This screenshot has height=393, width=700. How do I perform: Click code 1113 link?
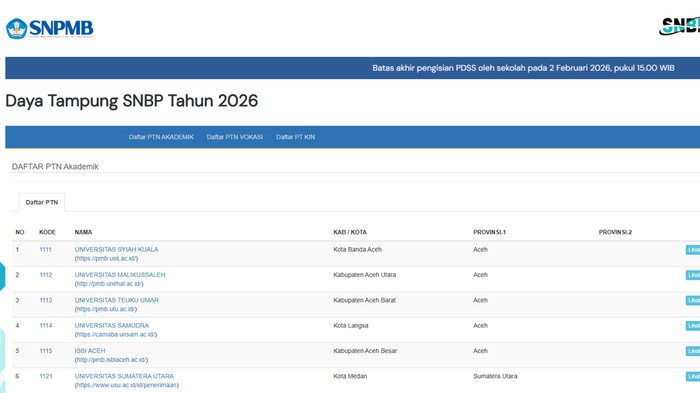pyautogui.click(x=46, y=301)
